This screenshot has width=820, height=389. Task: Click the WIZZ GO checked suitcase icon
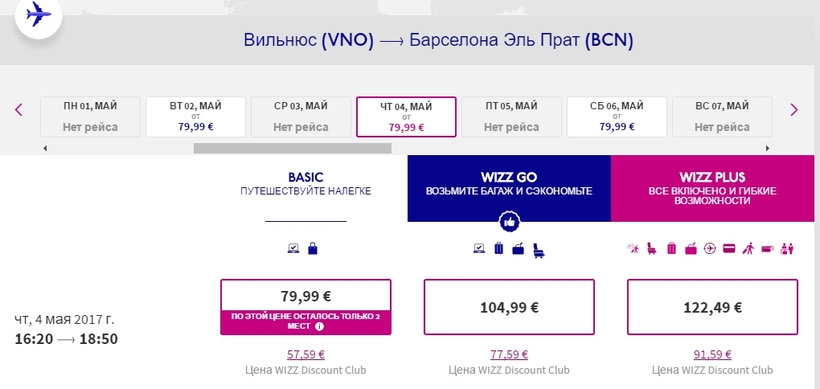(499, 248)
